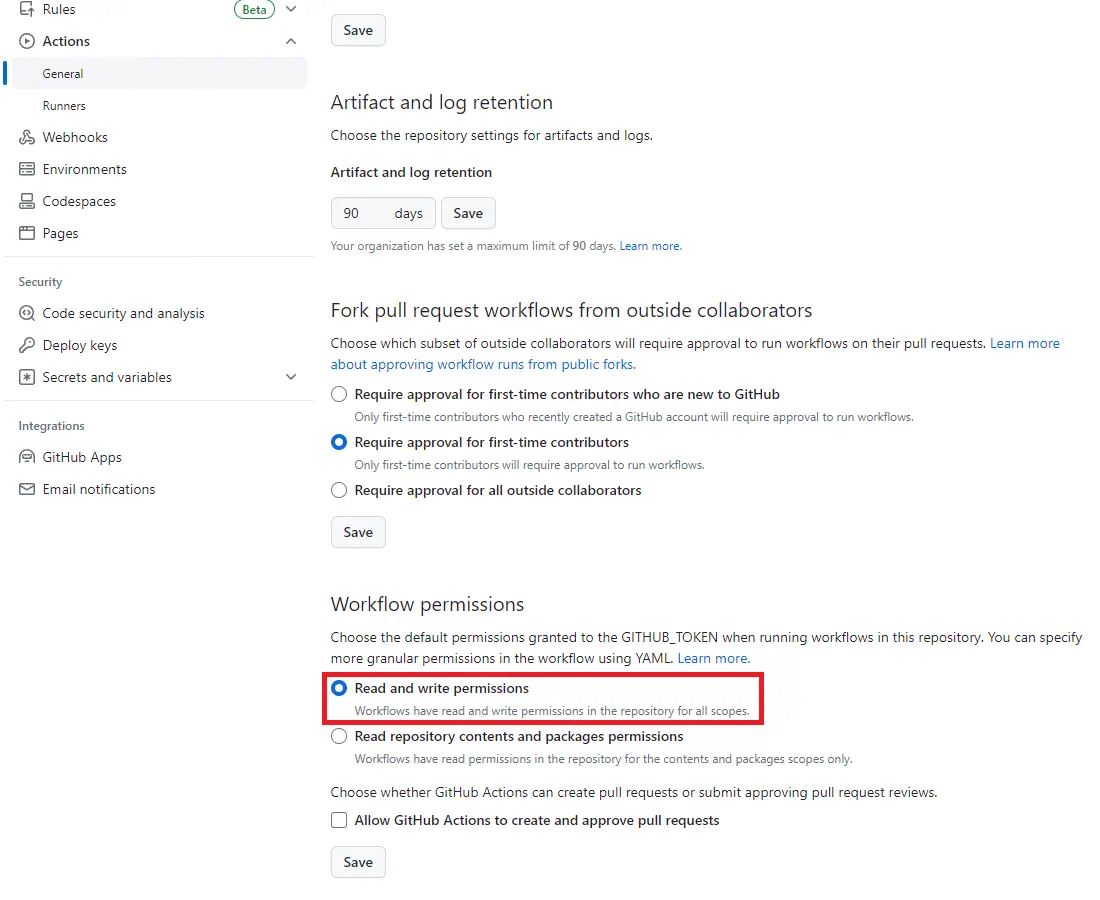
Task: Click the Code security and analysis icon
Action: 27,313
